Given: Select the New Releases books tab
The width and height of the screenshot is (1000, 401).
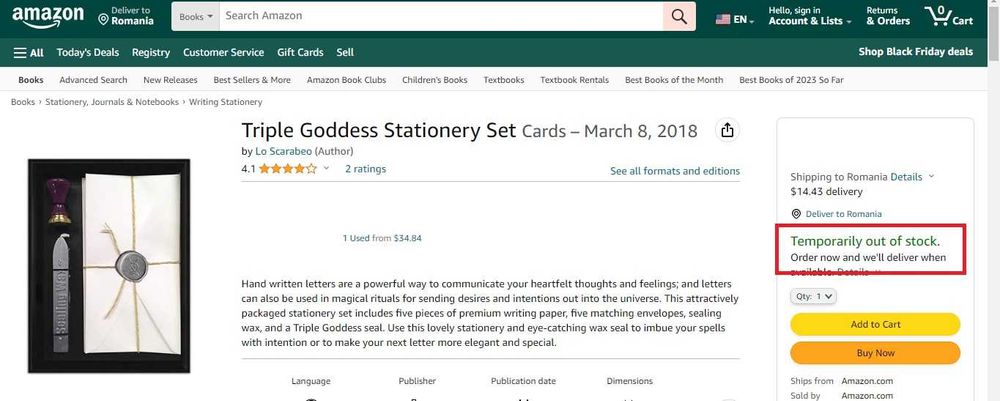Looking at the screenshot, I should (170, 80).
